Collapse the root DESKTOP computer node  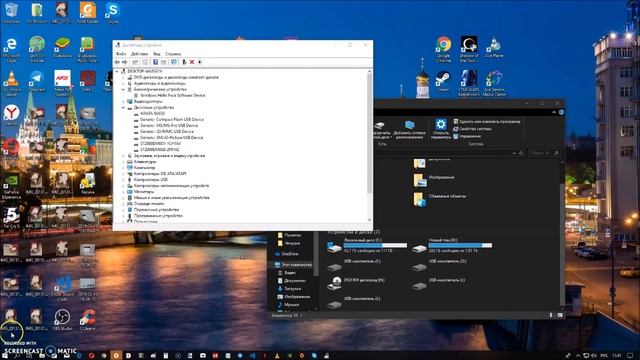pos(118,71)
